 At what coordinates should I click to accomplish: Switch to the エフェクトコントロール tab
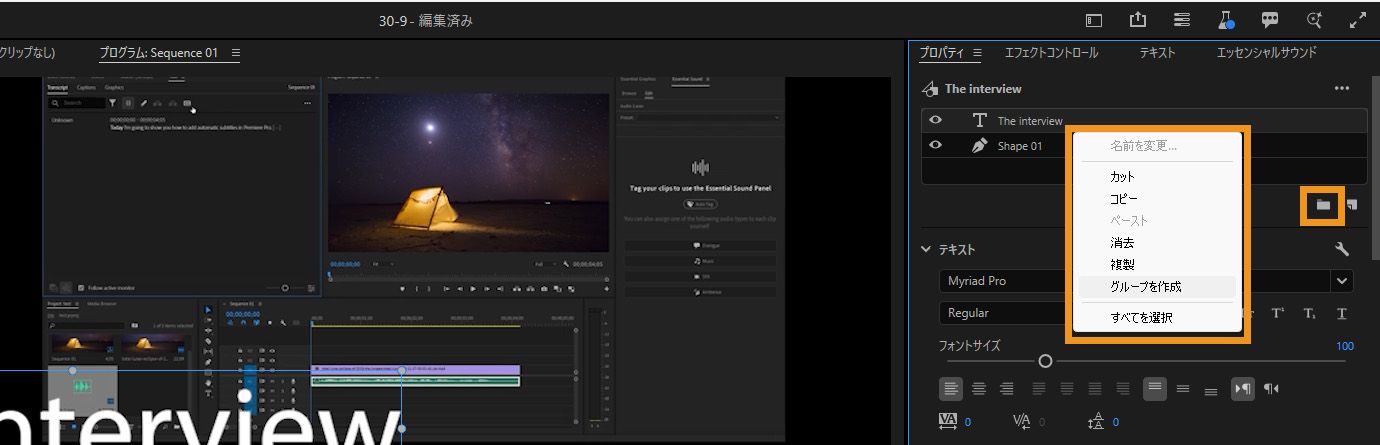[1051, 53]
